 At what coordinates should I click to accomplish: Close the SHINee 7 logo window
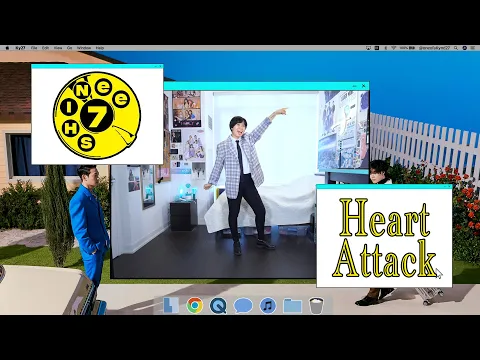160,67
